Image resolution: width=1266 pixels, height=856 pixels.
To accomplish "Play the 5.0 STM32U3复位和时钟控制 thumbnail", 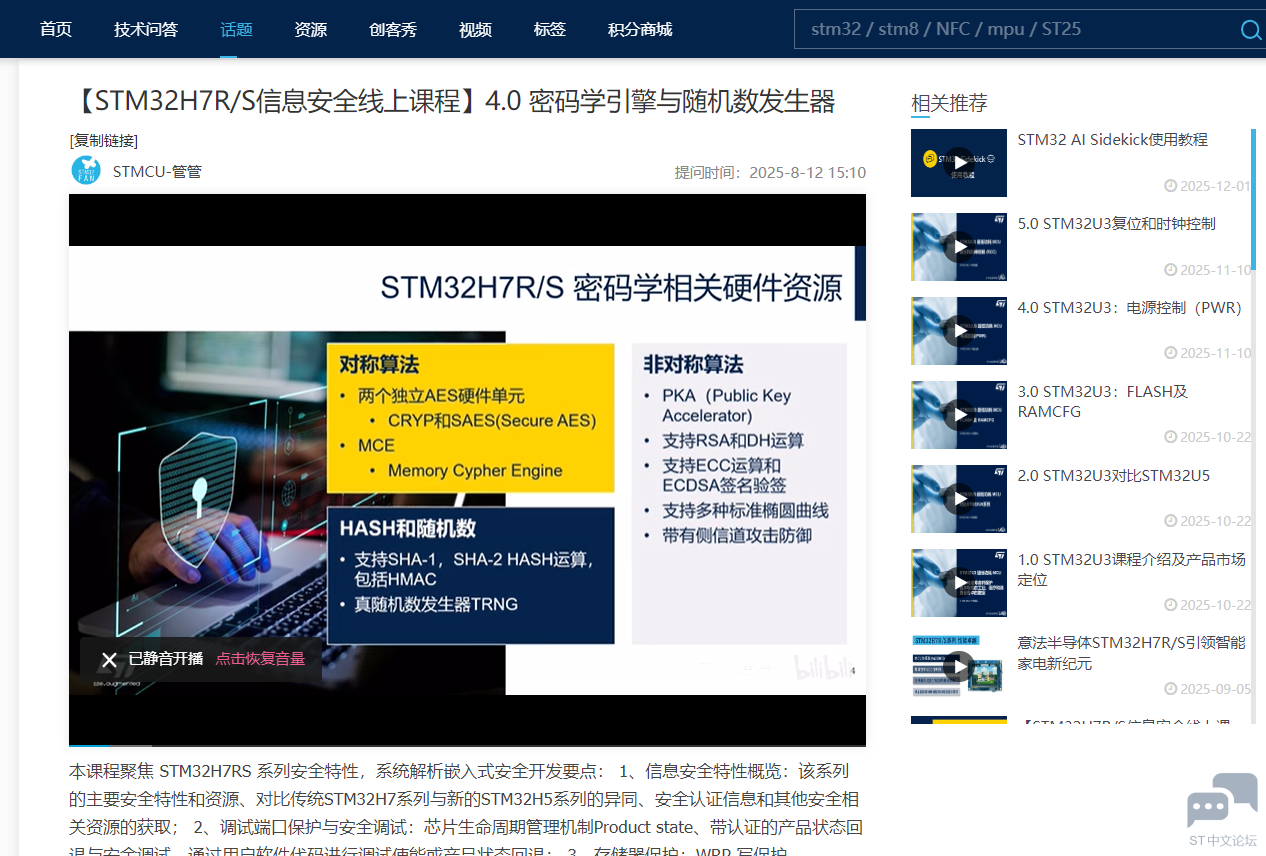I will 959,247.
